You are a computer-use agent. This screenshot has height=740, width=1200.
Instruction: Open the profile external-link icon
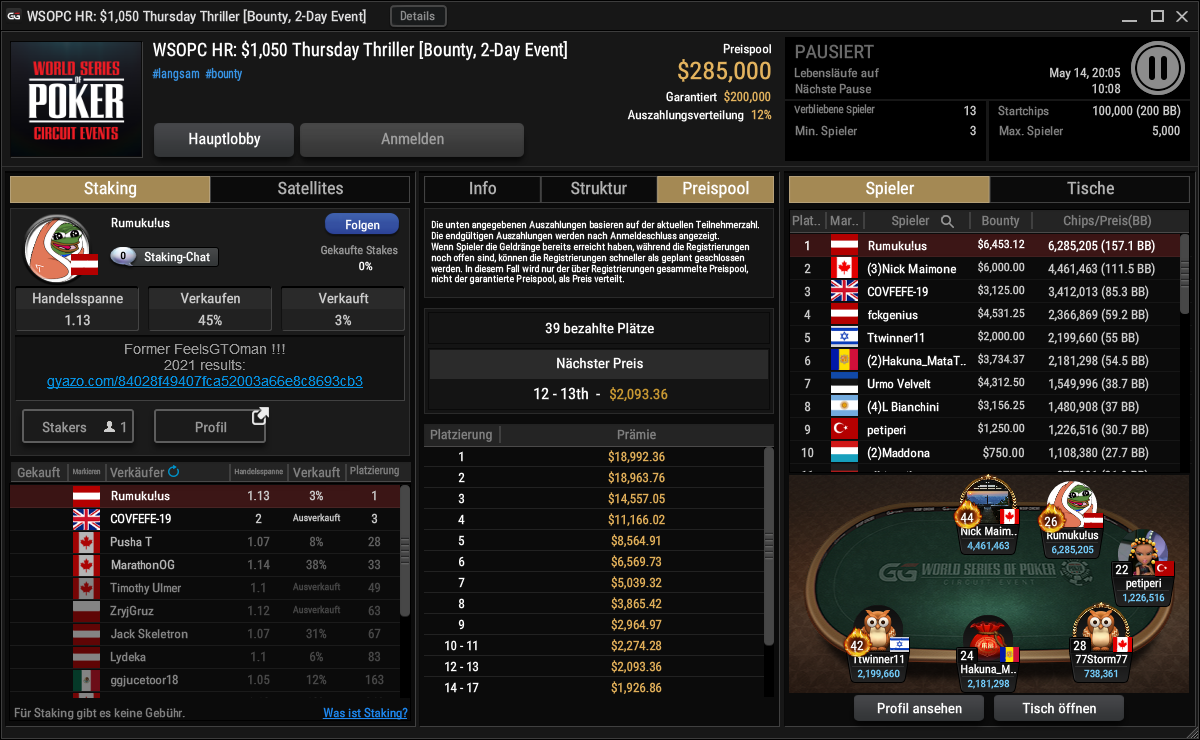tap(259, 415)
